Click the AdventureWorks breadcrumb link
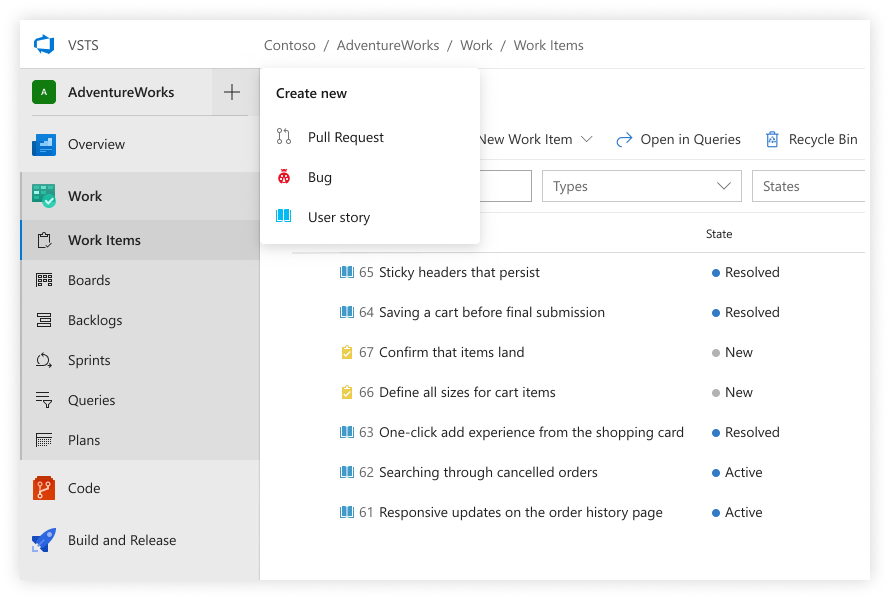The height and width of the screenshot is (600, 890). pyautogui.click(x=388, y=45)
